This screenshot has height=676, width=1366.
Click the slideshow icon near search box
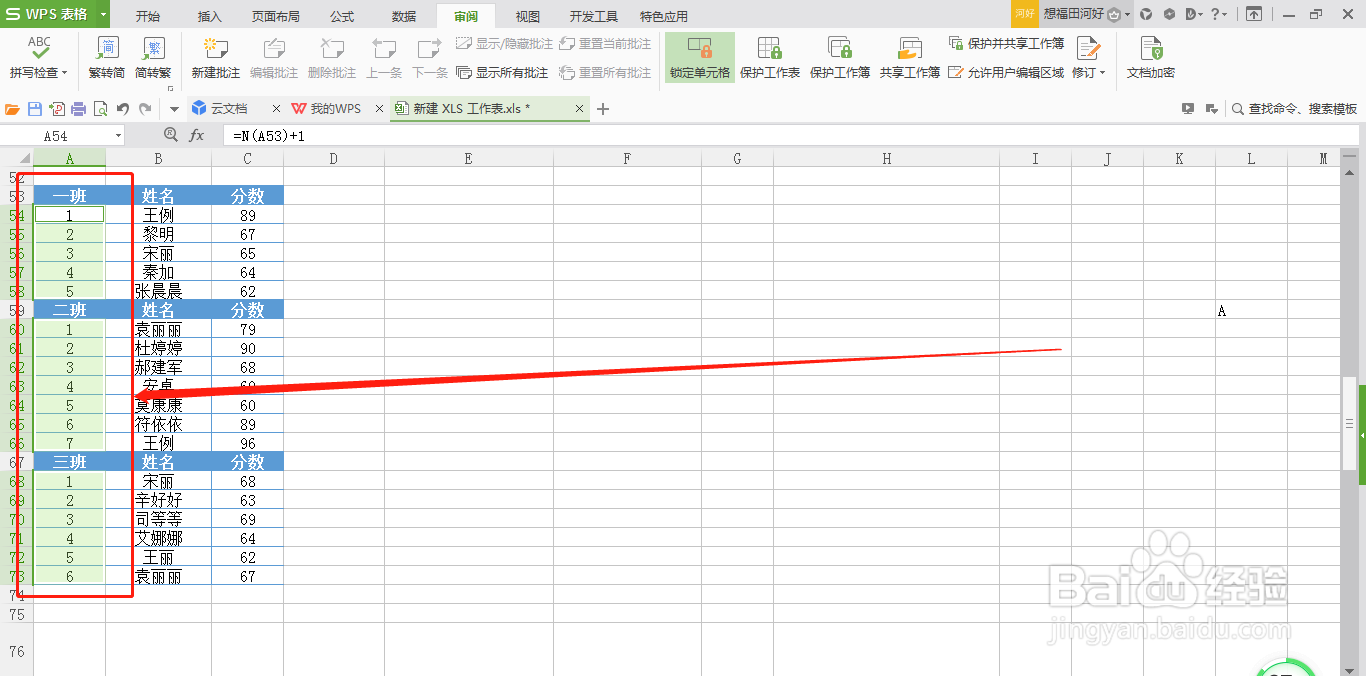coord(1188,109)
